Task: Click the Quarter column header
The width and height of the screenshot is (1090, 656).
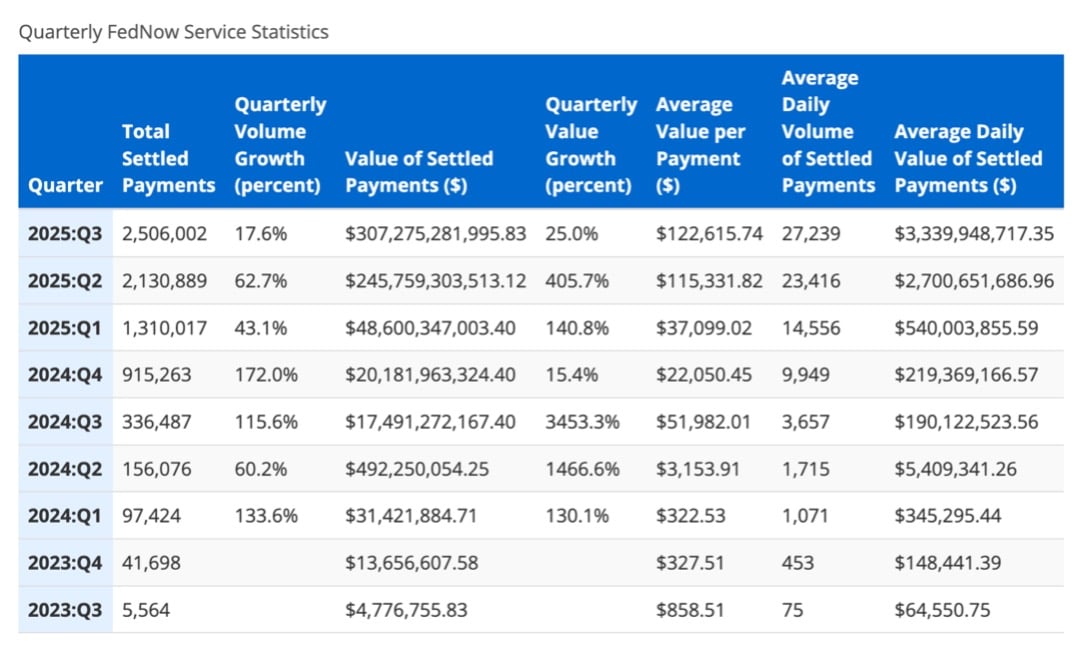Action: (65, 185)
